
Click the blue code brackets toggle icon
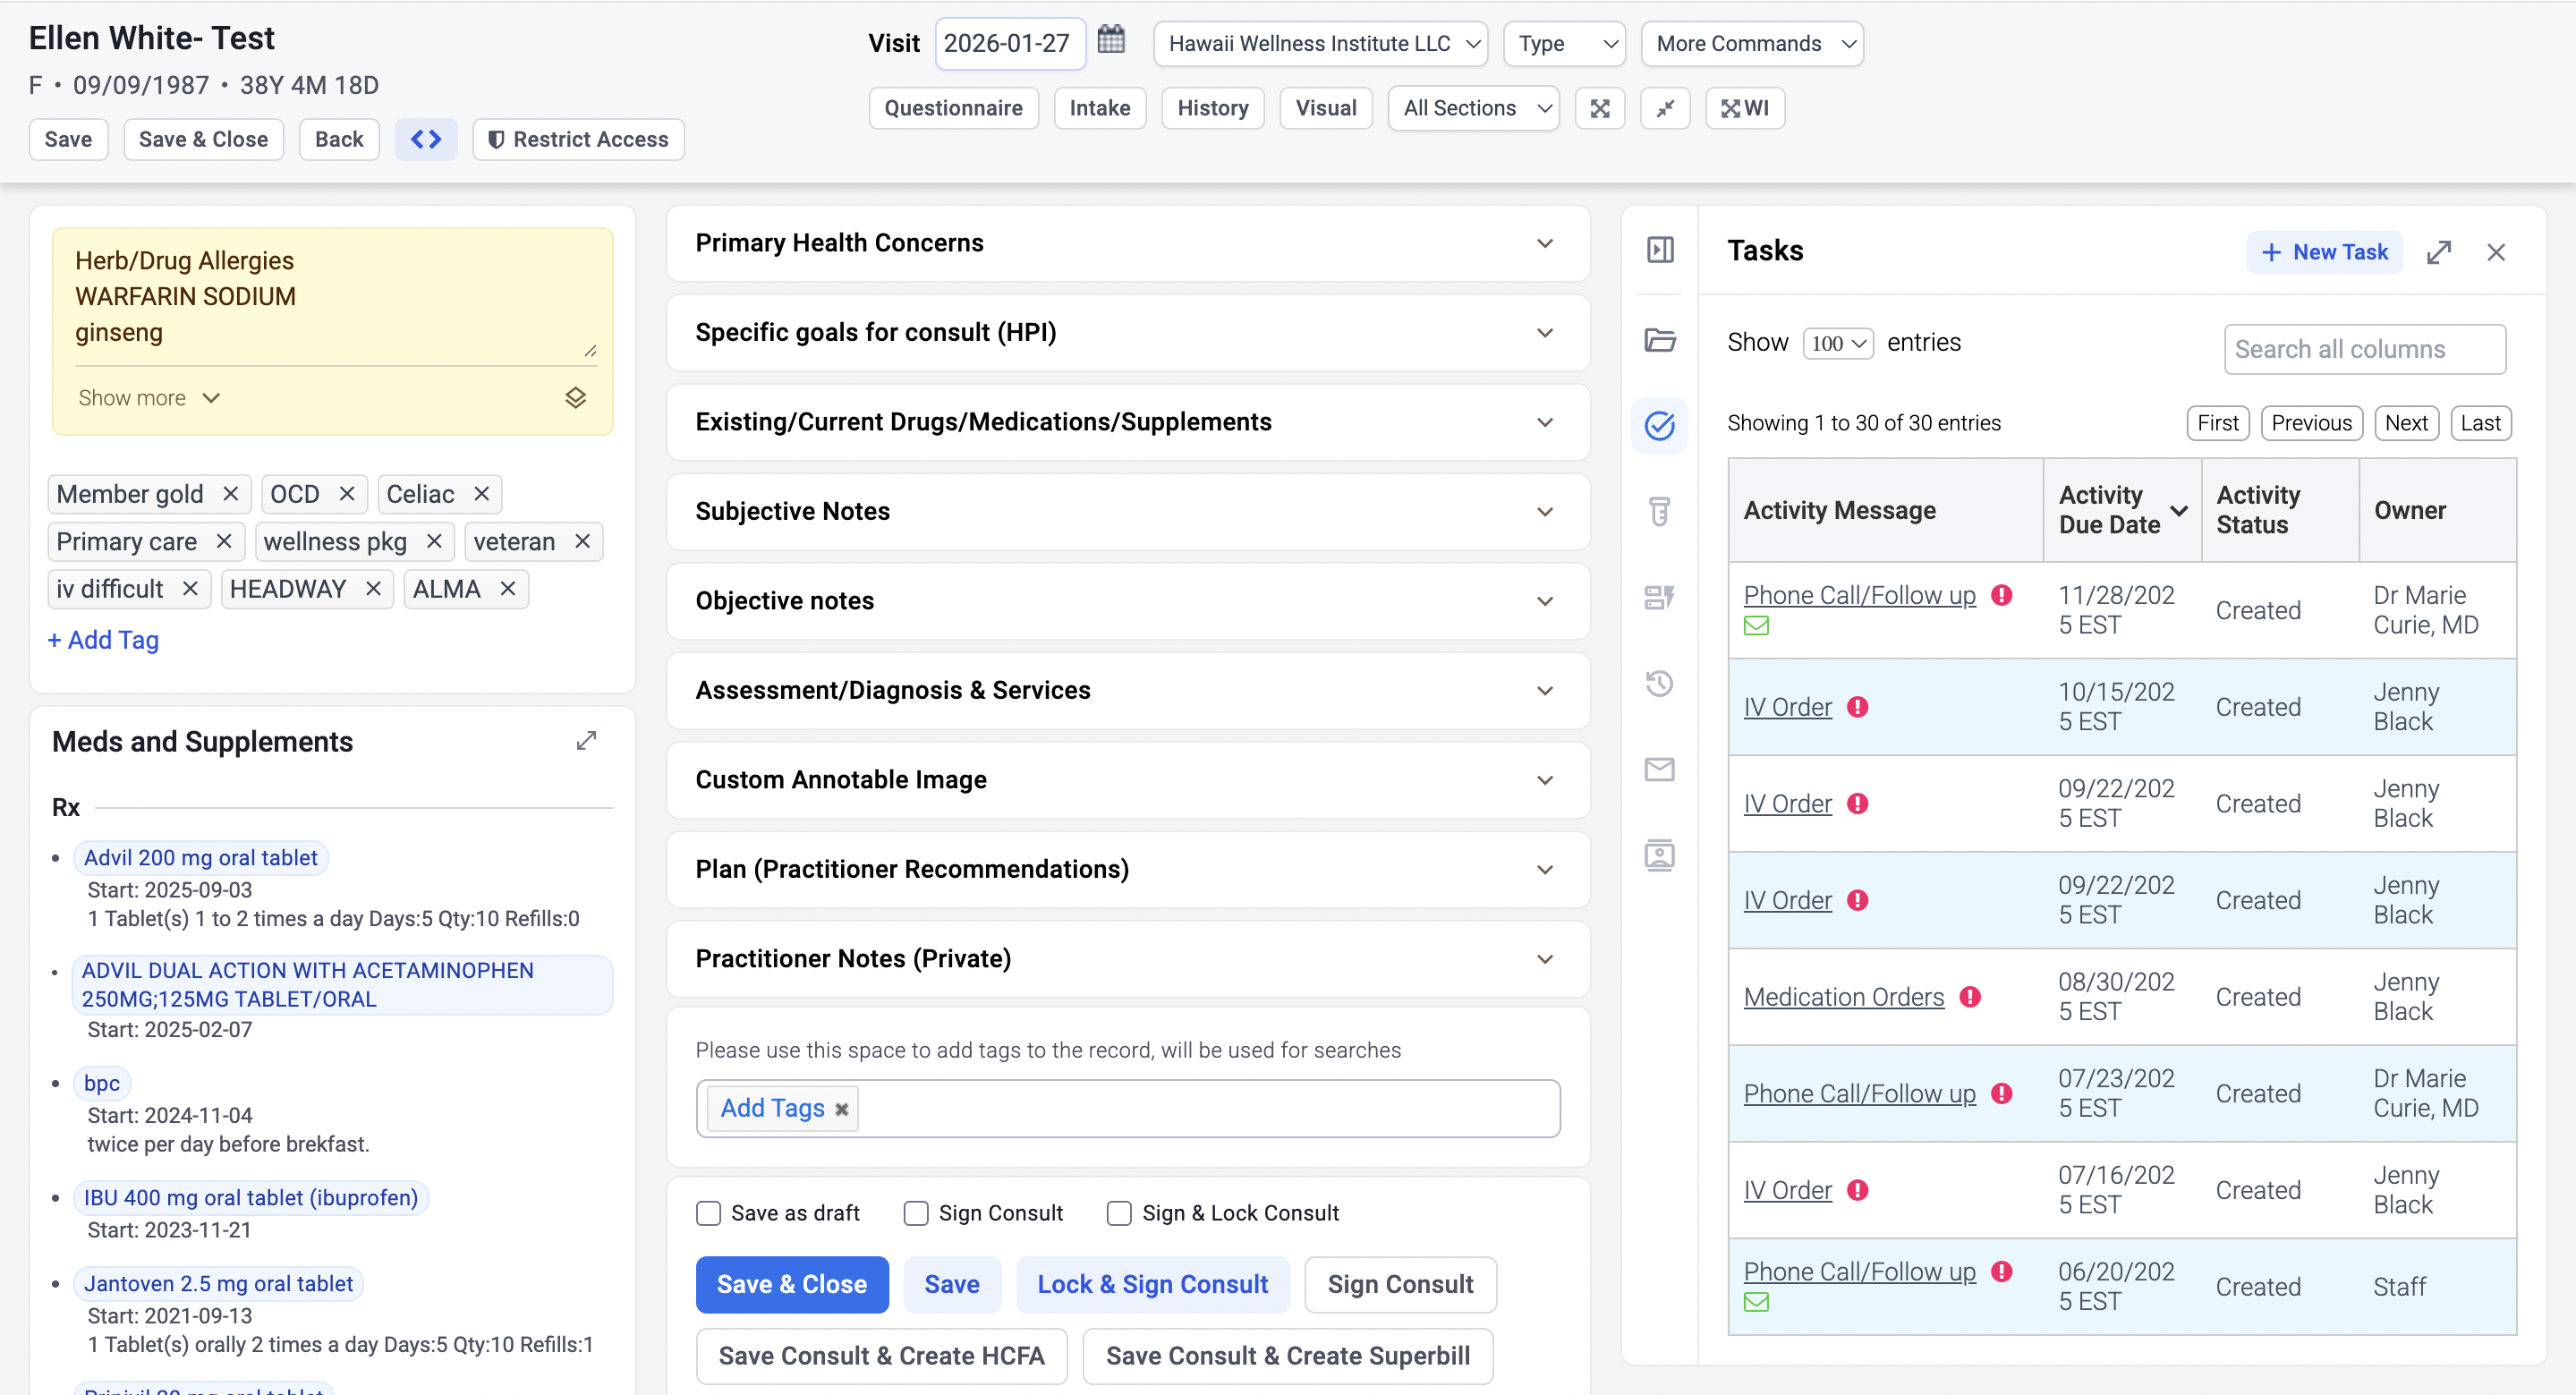click(426, 139)
